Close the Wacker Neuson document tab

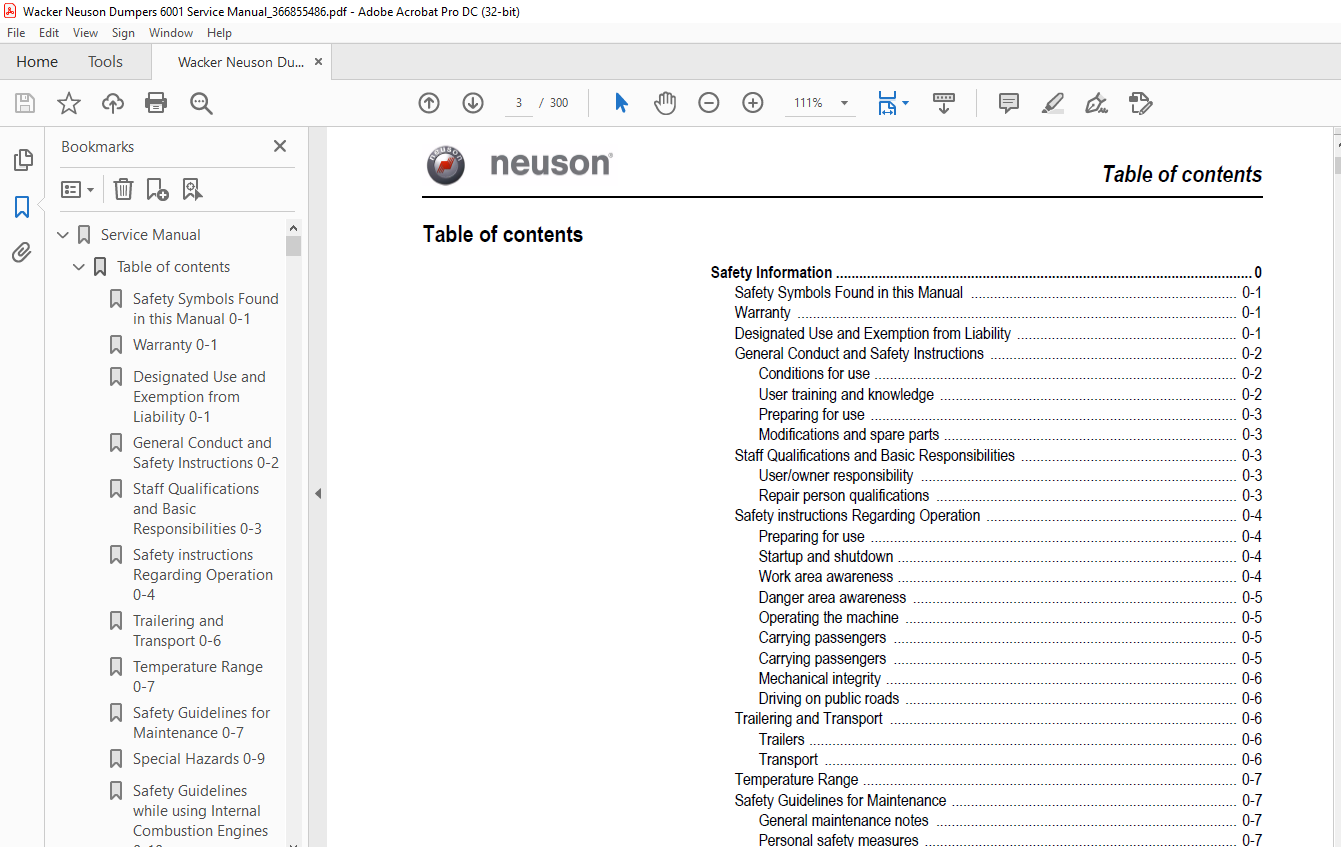[x=318, y=62]
